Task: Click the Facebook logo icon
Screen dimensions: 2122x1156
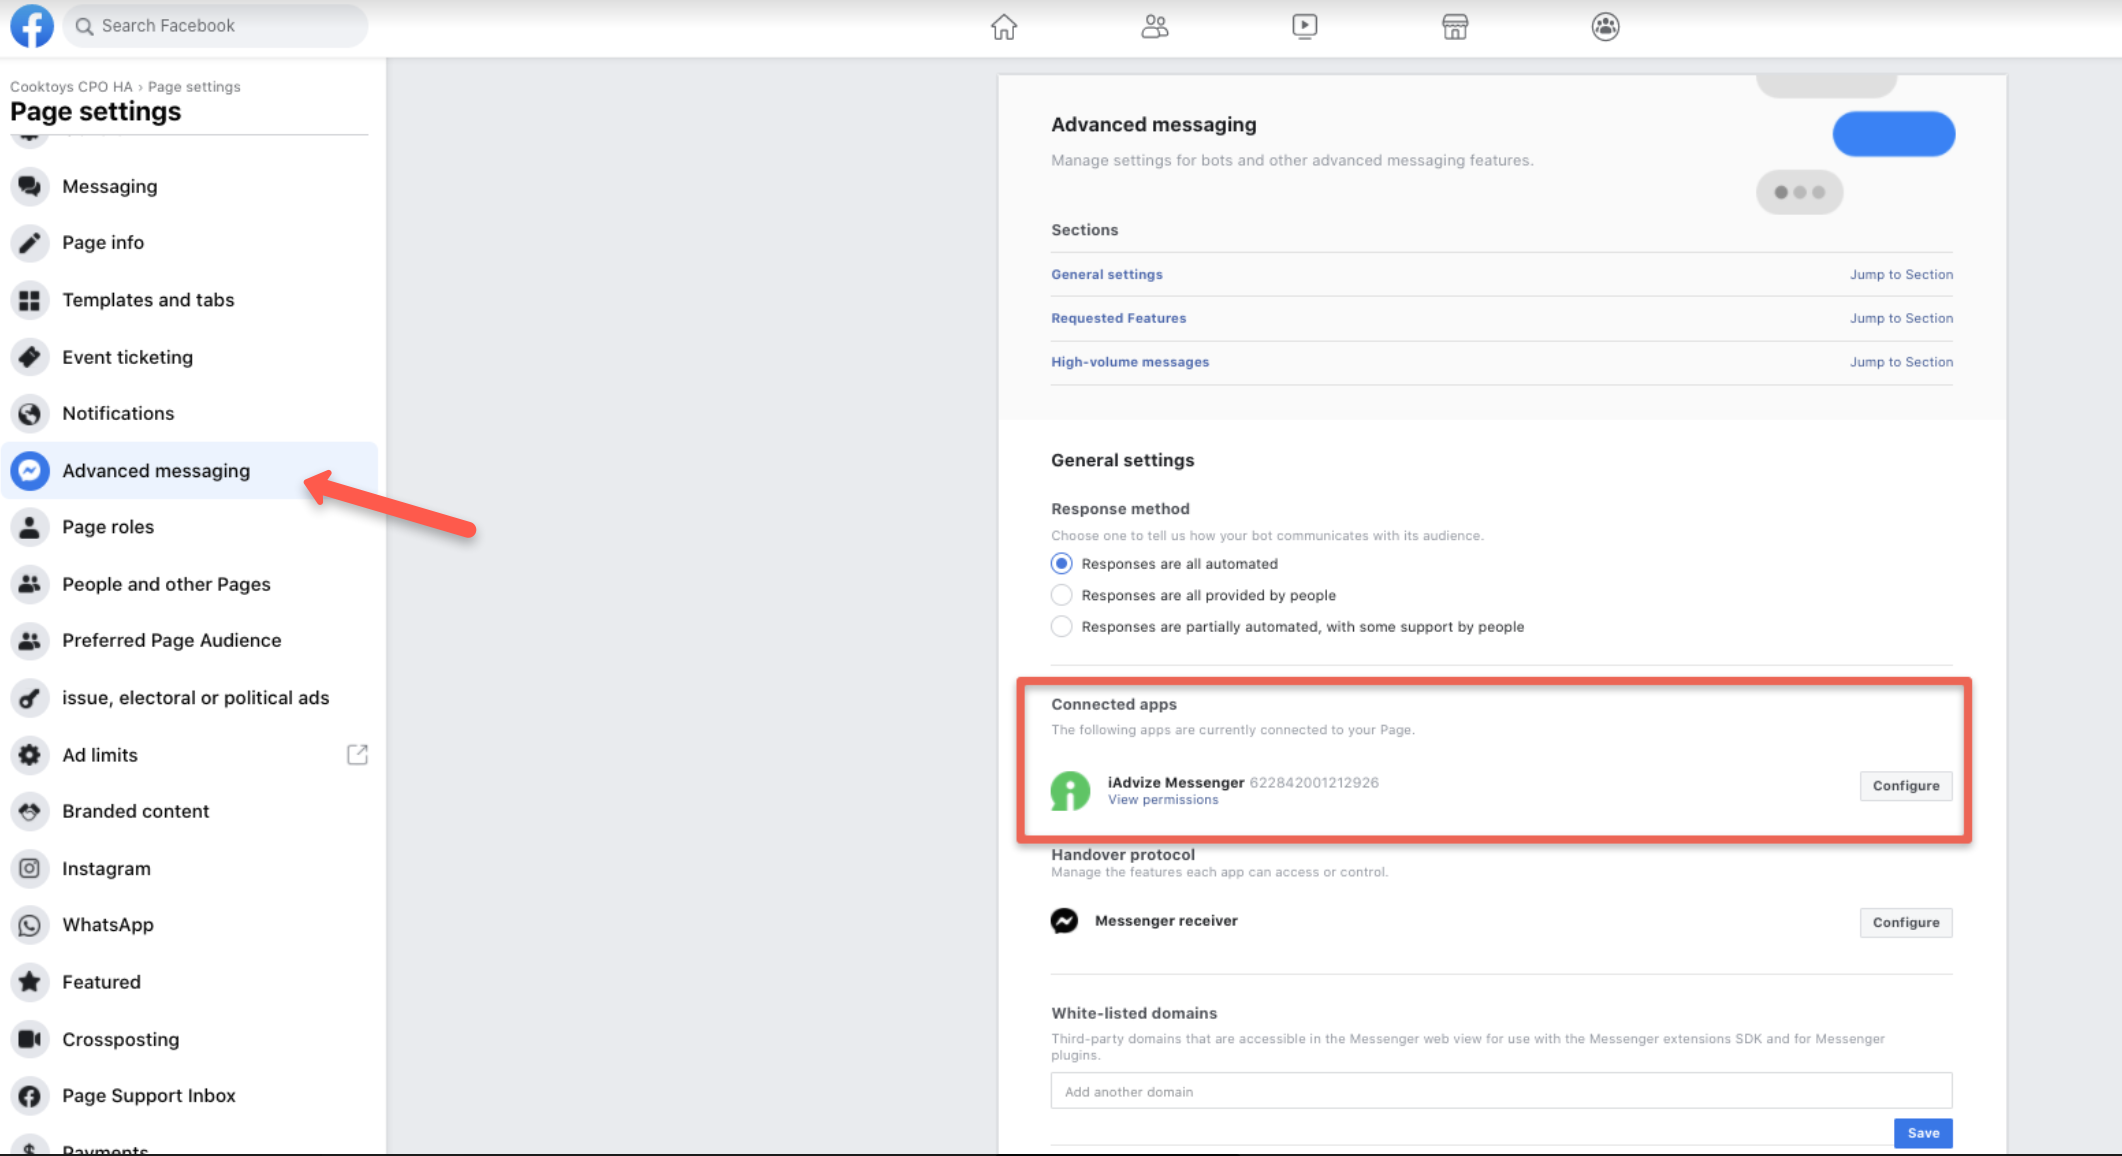Action: pyautogui.click(x=32, y=26)
